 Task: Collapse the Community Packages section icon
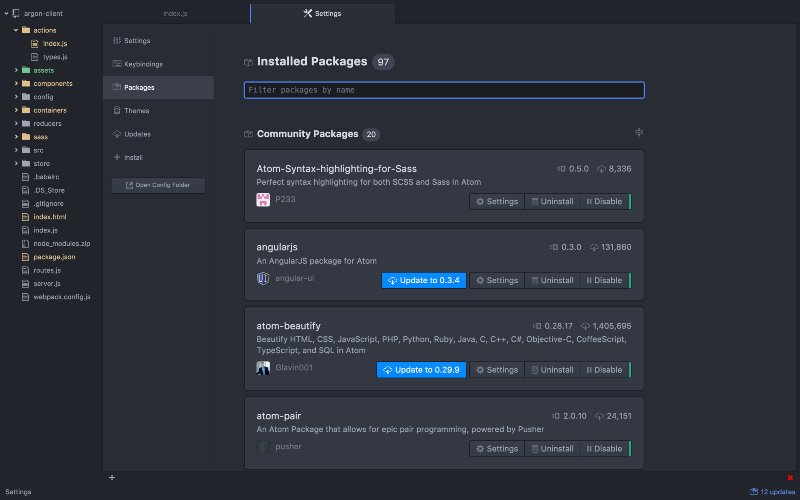click(639, 132)
